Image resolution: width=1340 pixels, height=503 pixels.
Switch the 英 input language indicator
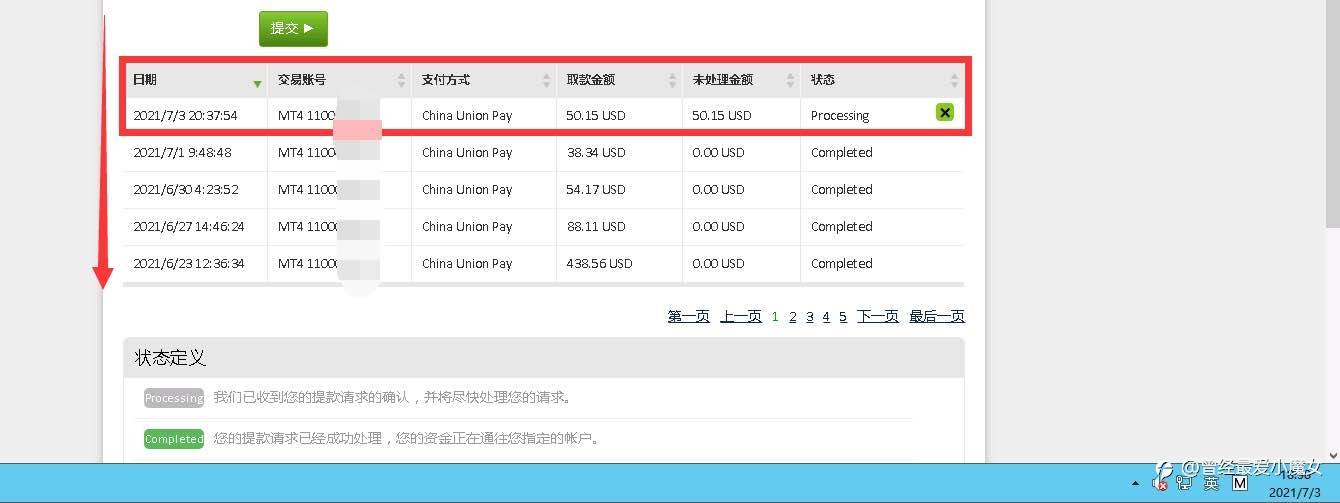coord(1211,483)
